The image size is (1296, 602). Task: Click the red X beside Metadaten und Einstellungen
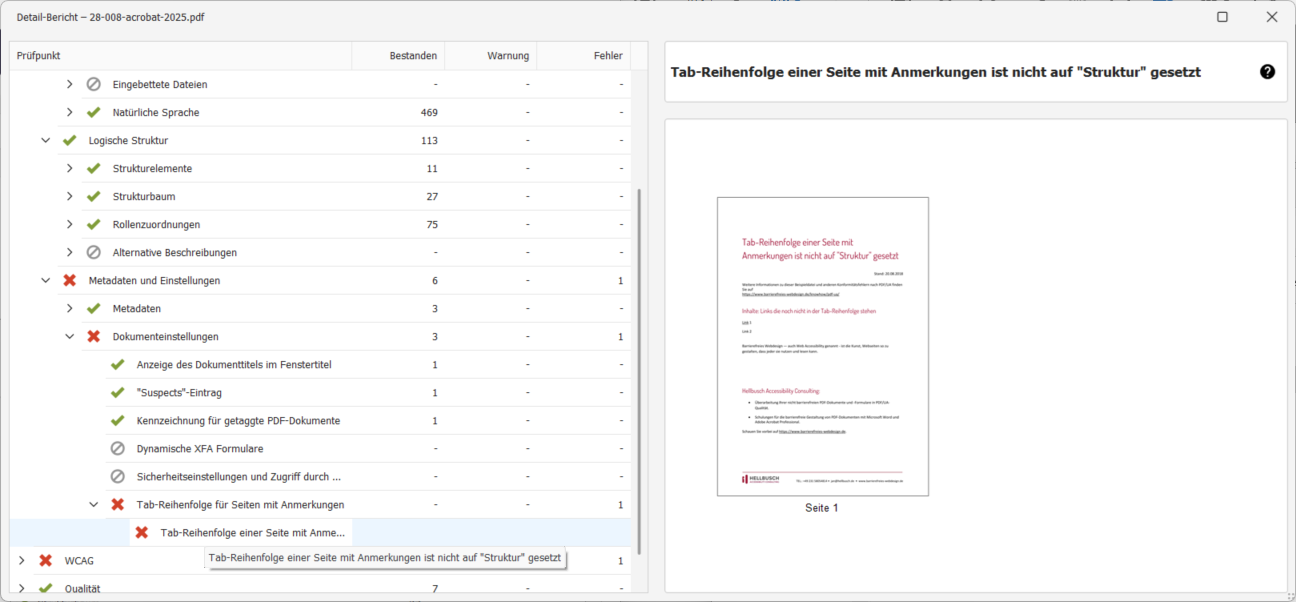click(69, 280)
